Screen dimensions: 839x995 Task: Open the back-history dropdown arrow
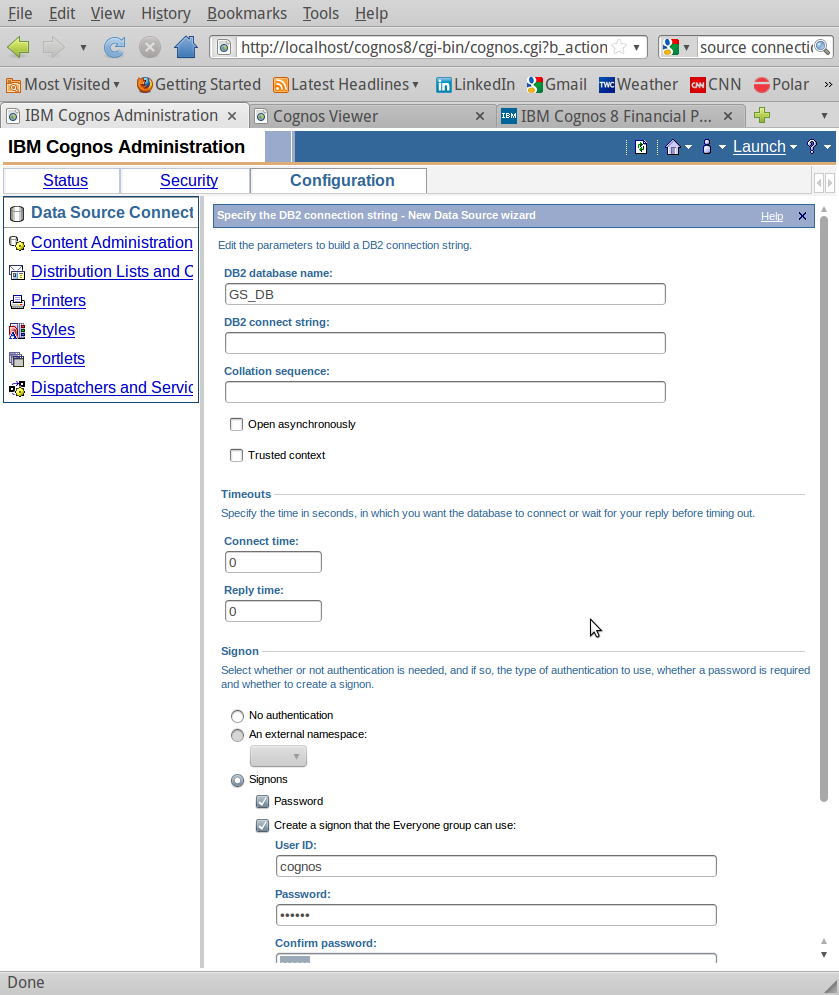click(83, 48)
